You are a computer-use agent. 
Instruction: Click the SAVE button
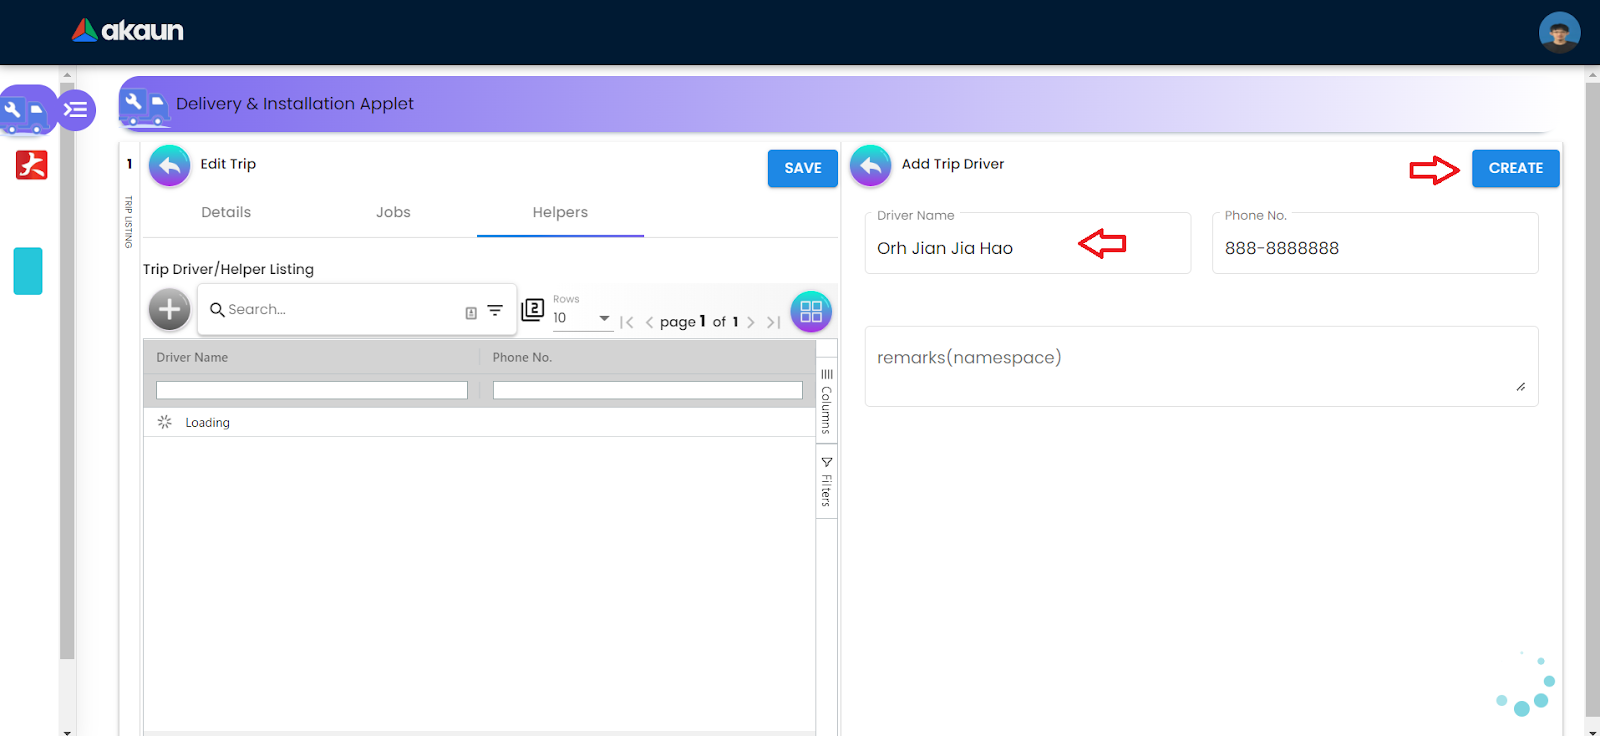click(x=803, y=168)
